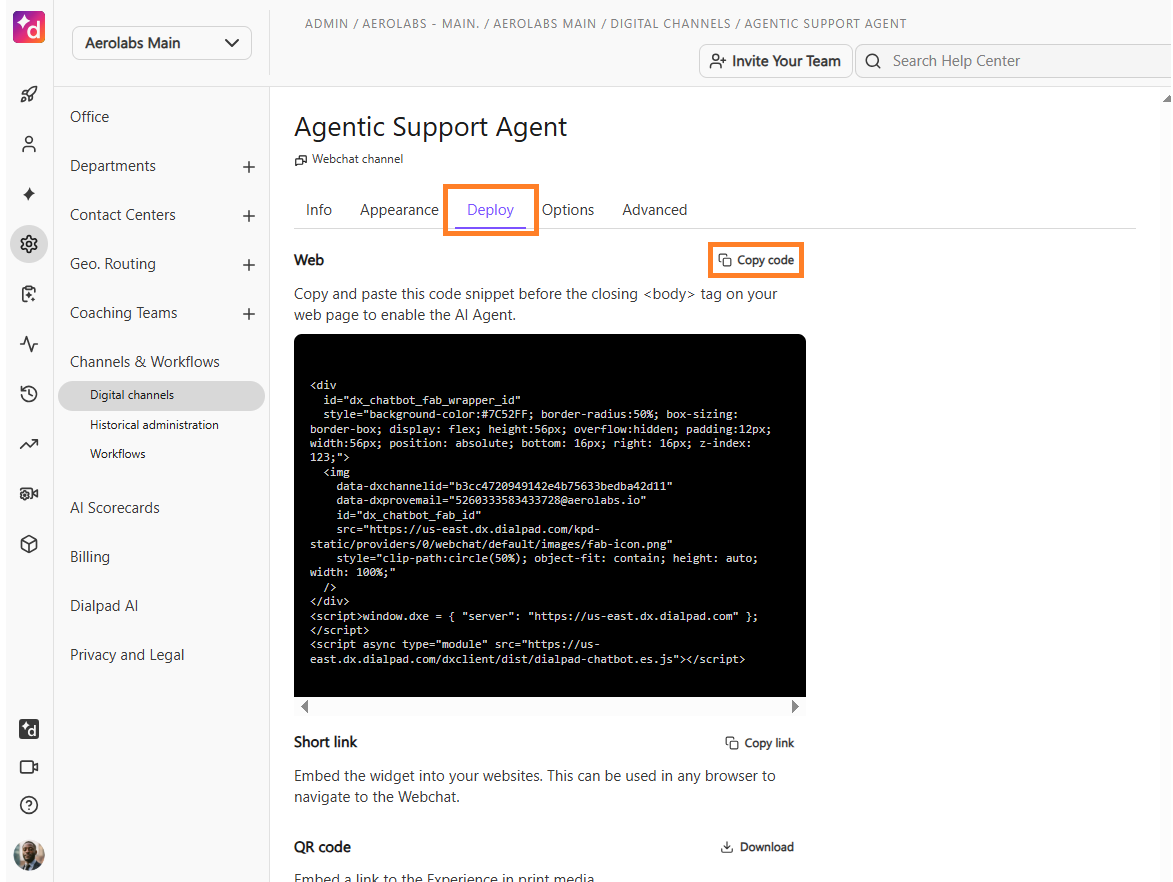Click the Copy link button
This screenshot has height=882, width=1173.
coord(760,743)
